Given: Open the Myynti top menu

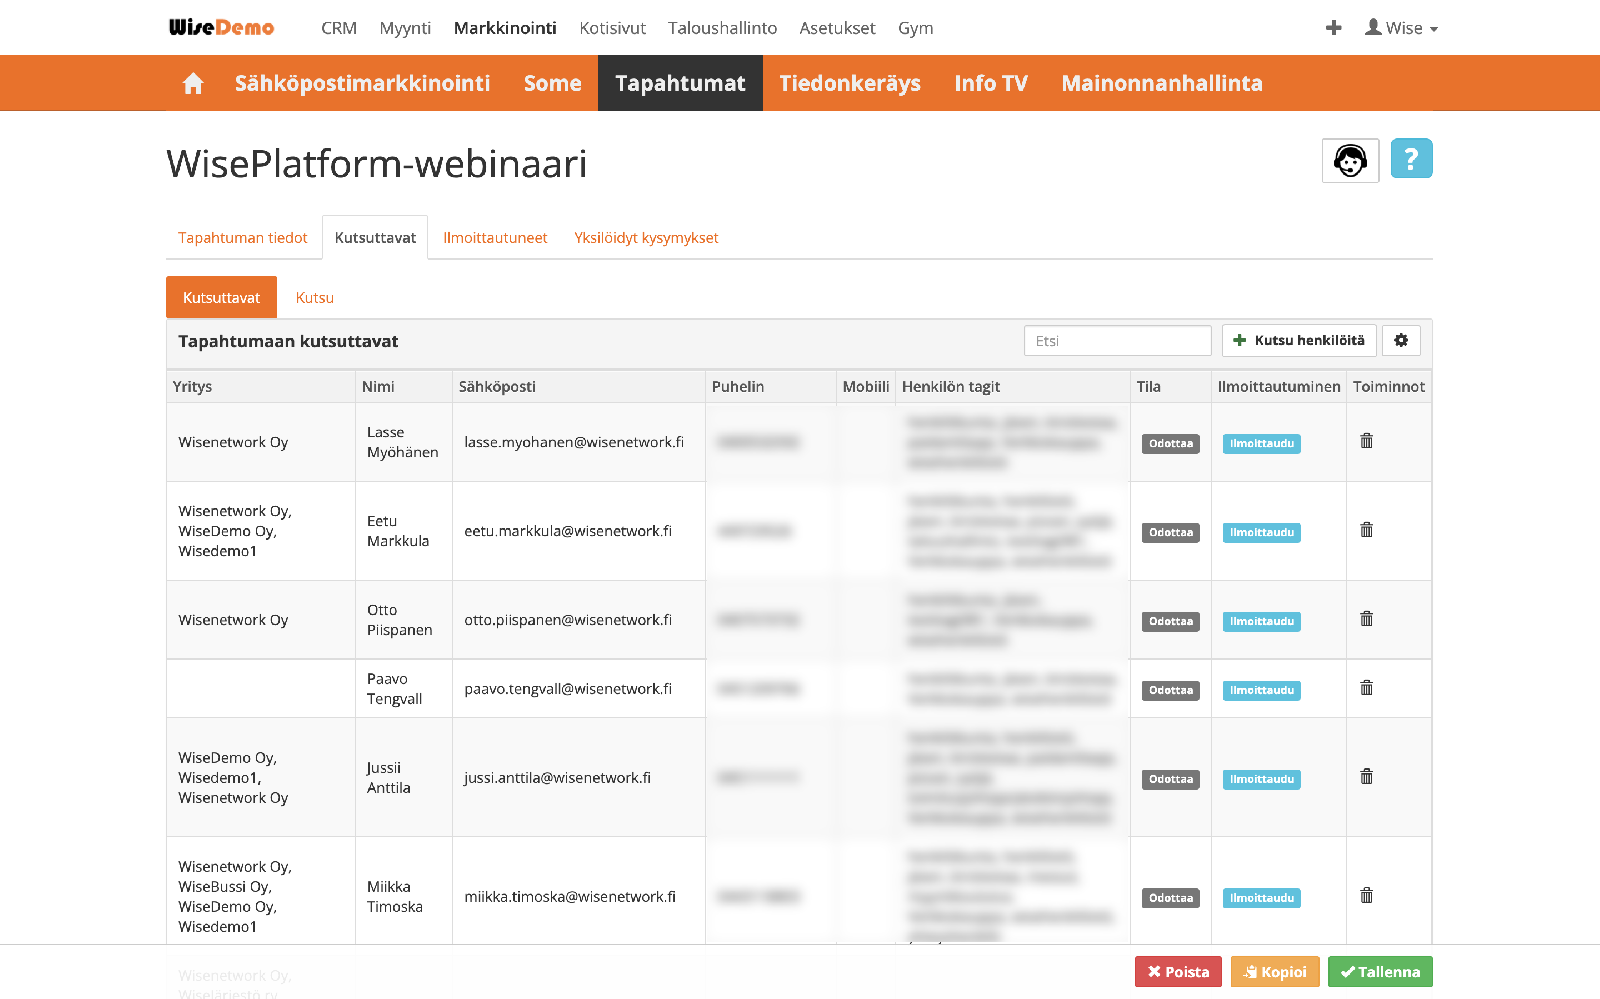Looking at the screenshot, I should click(405, 28).
